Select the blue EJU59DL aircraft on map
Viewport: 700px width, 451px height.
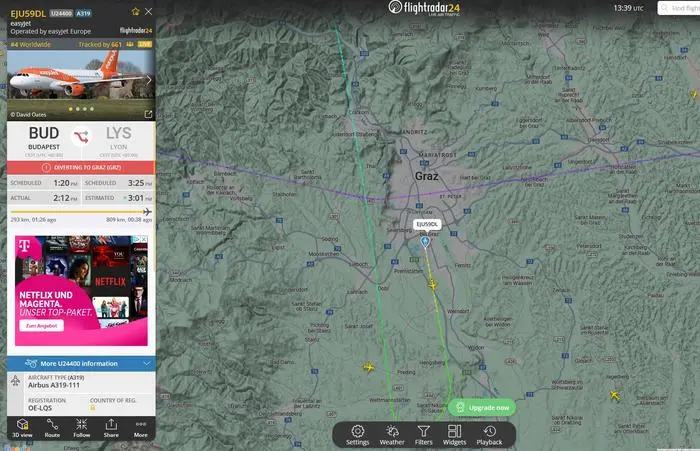425,241
